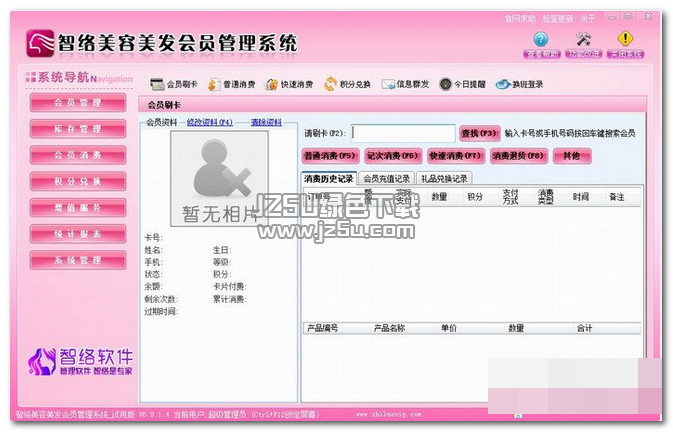673x432 pixels.
Task: Switch to the 礼品兑换记录 tab
Action: (444, 178)
